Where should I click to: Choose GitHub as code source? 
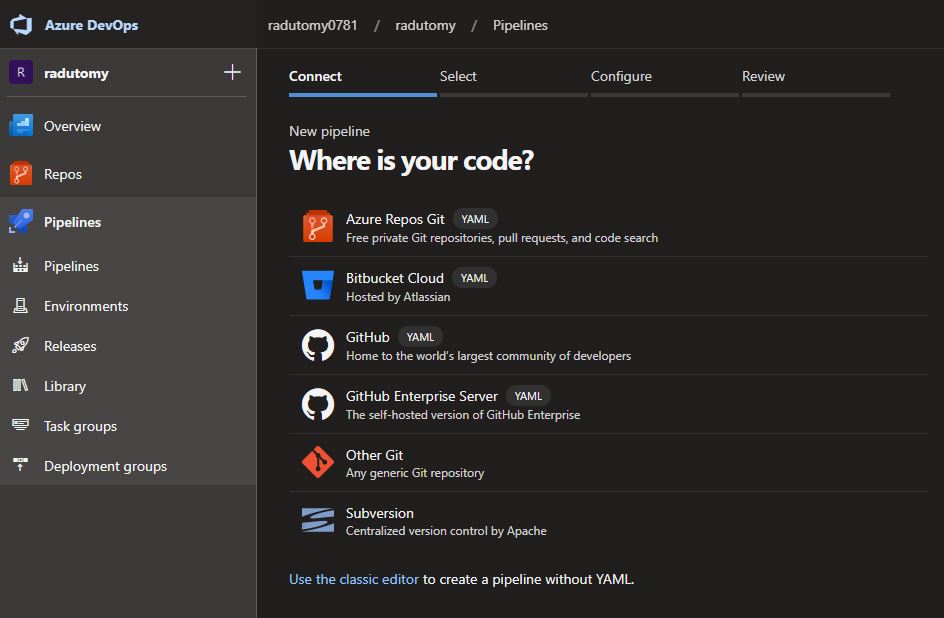608,345
